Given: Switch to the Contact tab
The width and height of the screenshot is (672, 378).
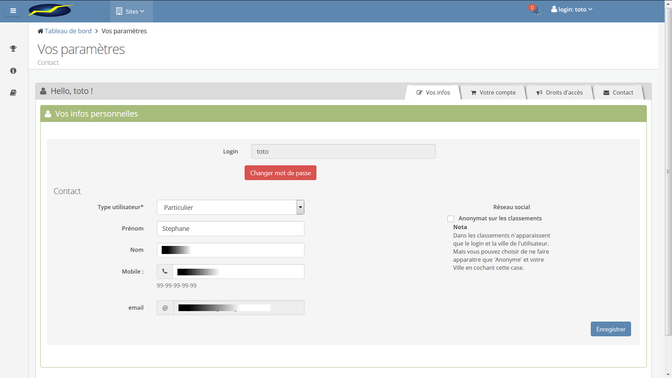Looking at the screenshot, I should point(618,93).
